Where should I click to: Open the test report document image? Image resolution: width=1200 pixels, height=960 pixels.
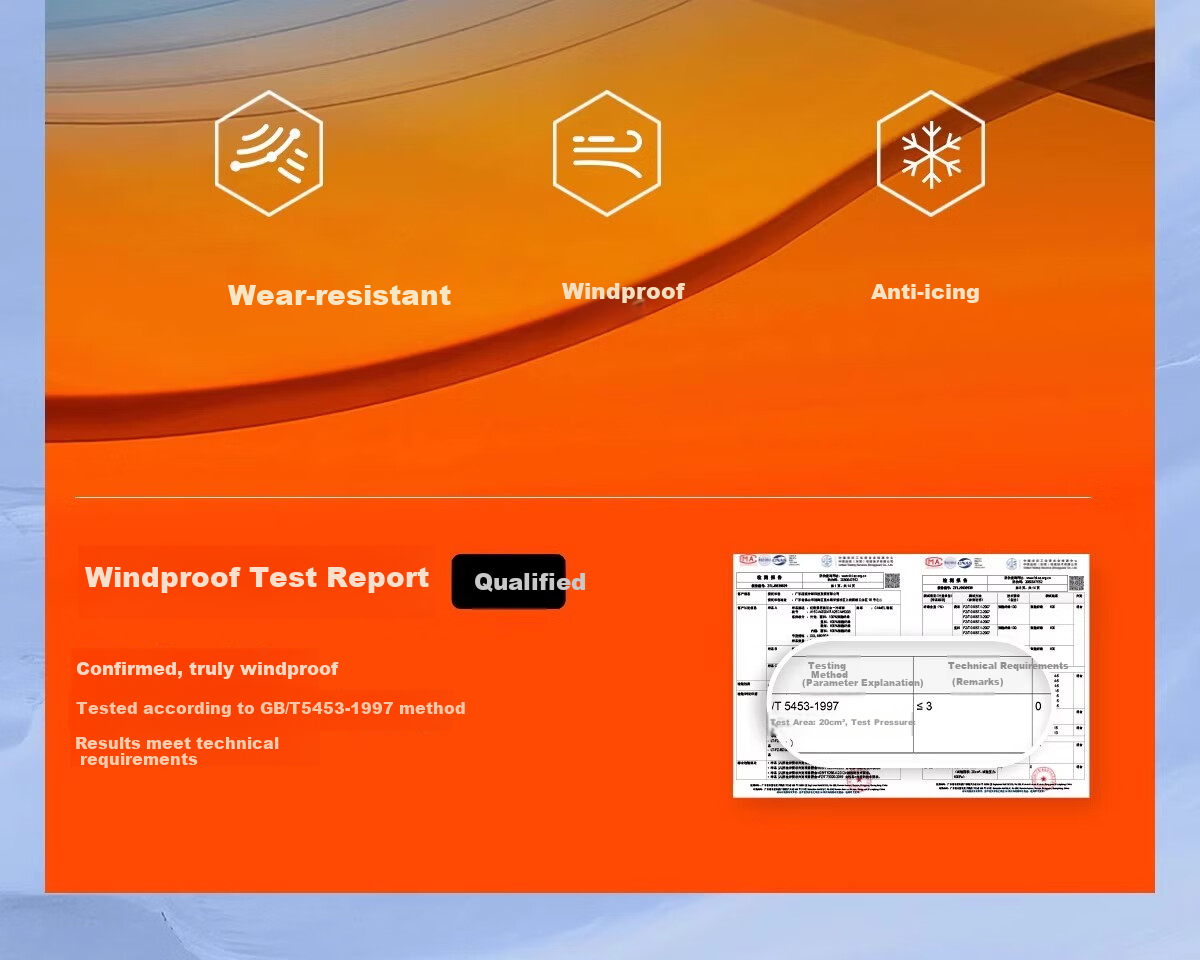click(x=911, y=676)
